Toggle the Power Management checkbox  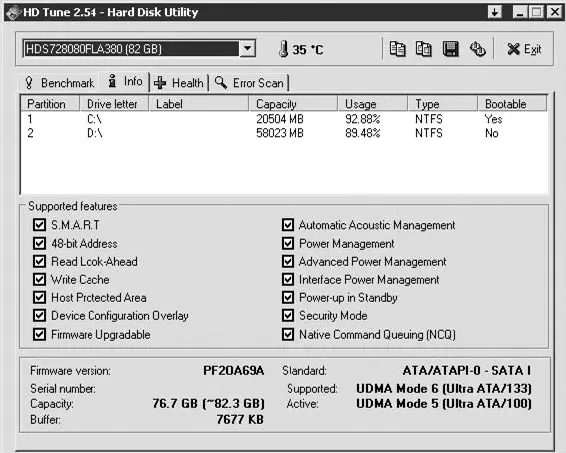coord(288,243)
